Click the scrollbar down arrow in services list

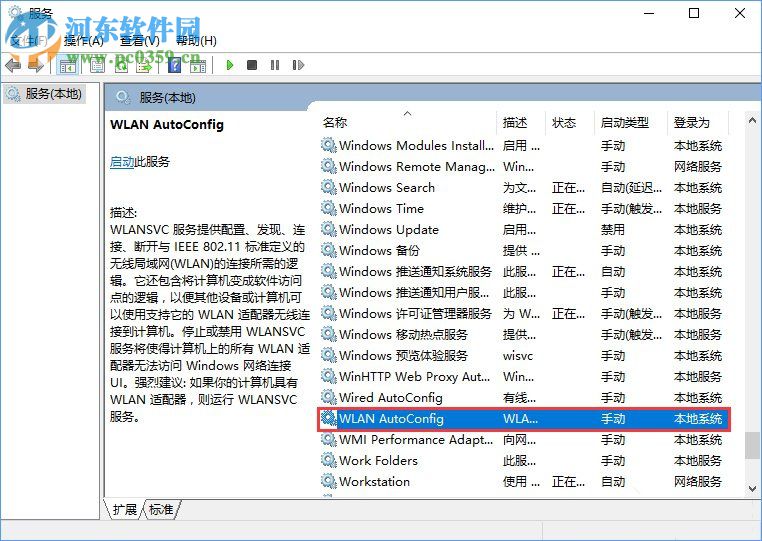752,489
